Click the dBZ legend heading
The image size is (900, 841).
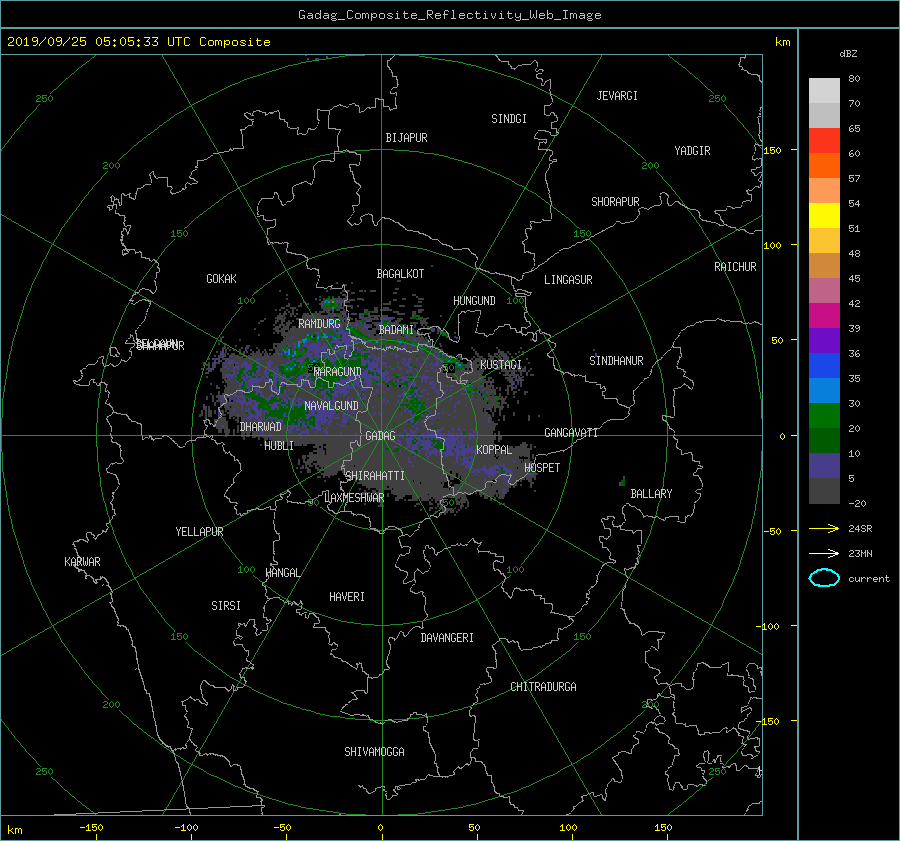click(x=848, y=54)
